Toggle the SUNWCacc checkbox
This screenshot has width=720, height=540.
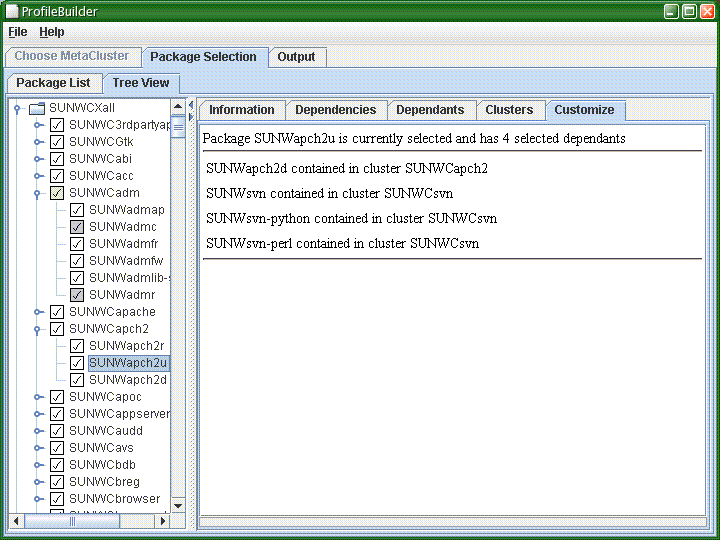(x=57, y=176)
